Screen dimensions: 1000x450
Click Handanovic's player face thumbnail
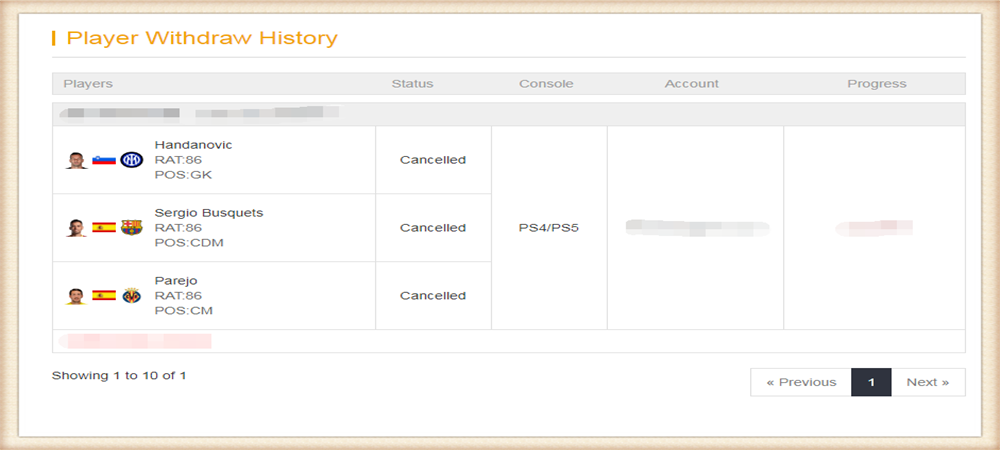pos(76,160)
